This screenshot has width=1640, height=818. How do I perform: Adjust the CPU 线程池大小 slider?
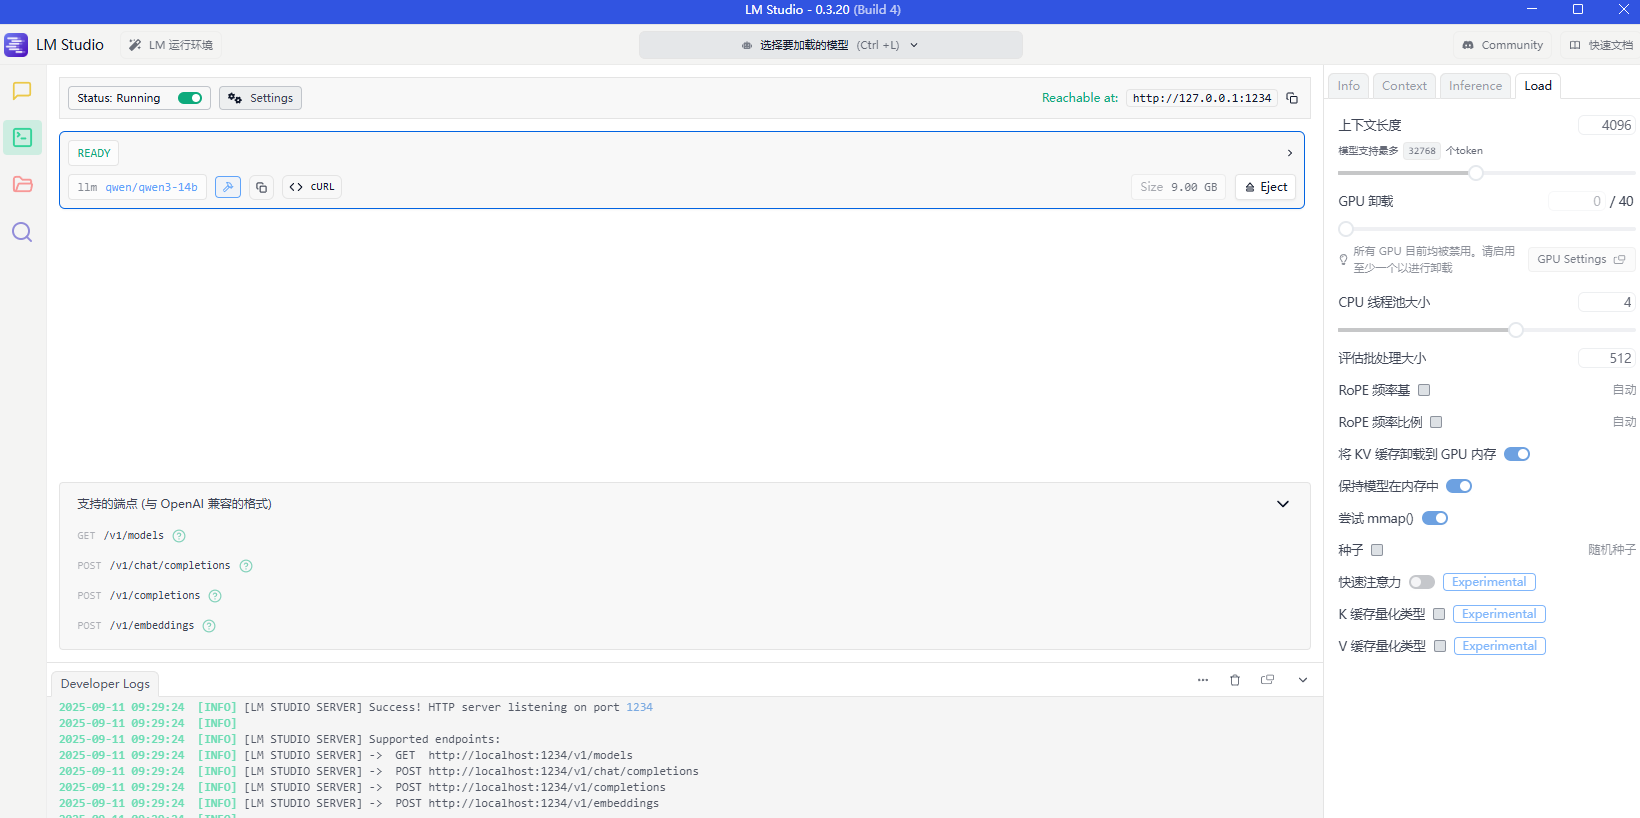[x=1516, y=330]
